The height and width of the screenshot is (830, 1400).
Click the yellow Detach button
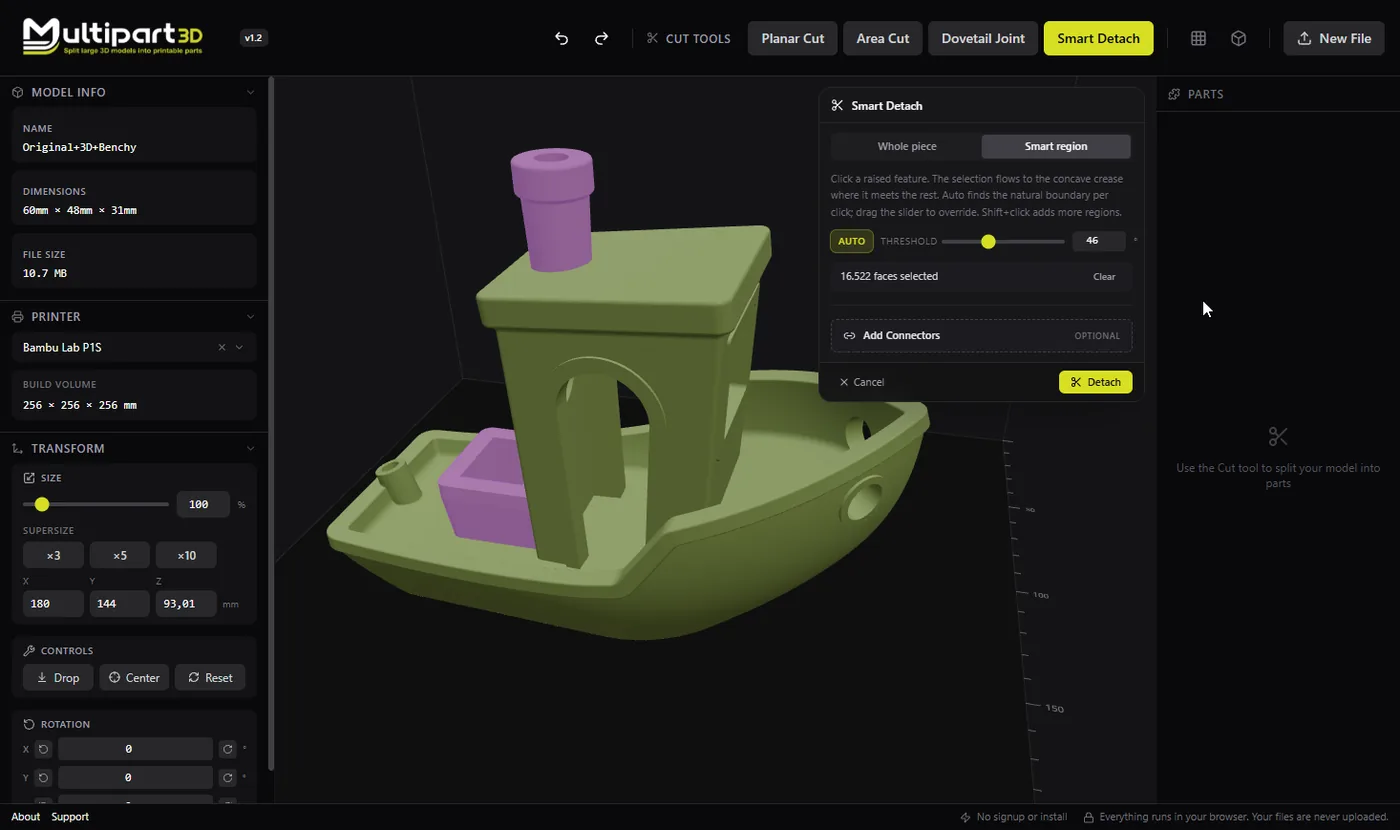coord(1095,382)
